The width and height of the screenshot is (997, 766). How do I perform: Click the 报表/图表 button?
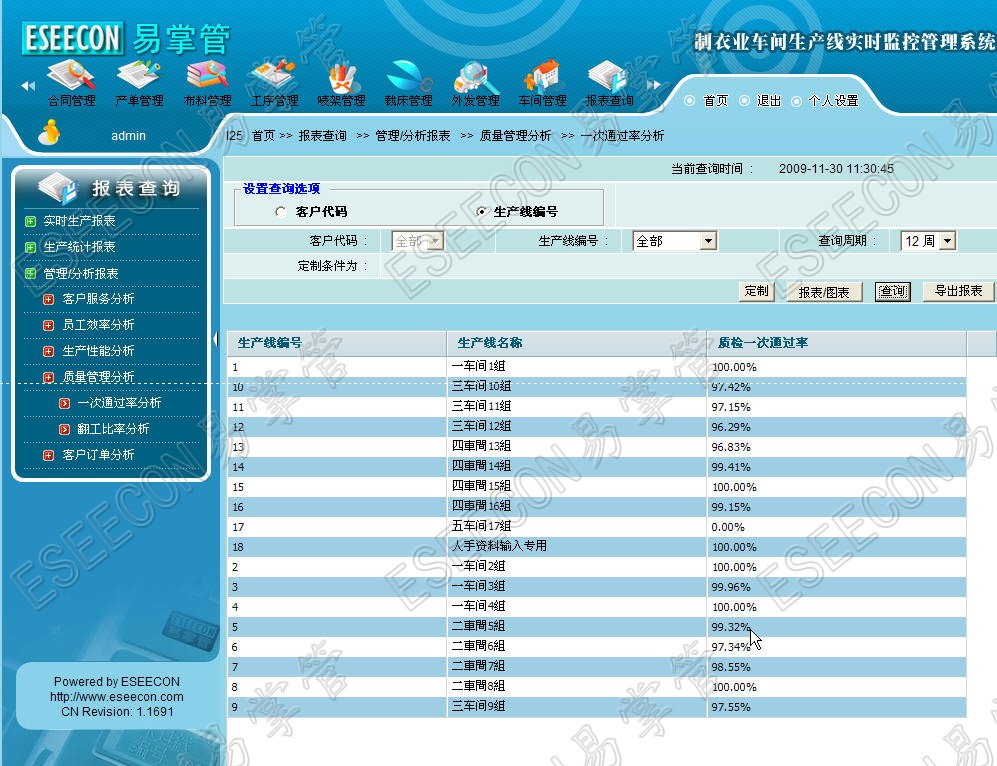point(824,292)
